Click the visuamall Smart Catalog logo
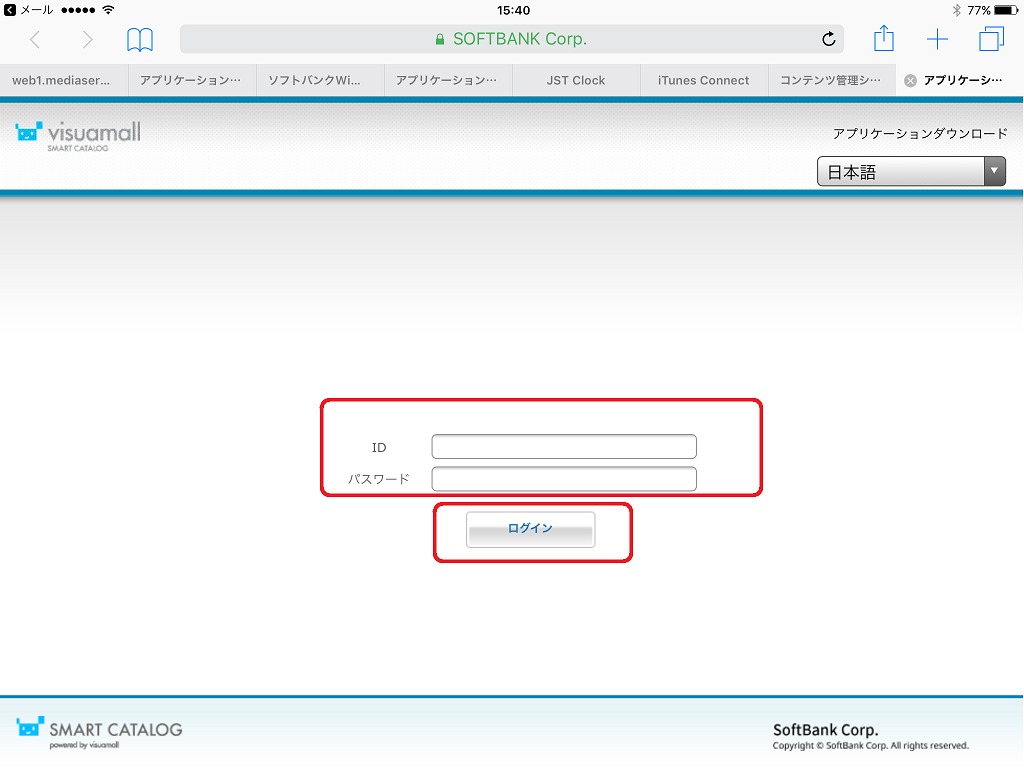Image resolution: width=1024 pixels, height=768 pixels. point(78,135)
